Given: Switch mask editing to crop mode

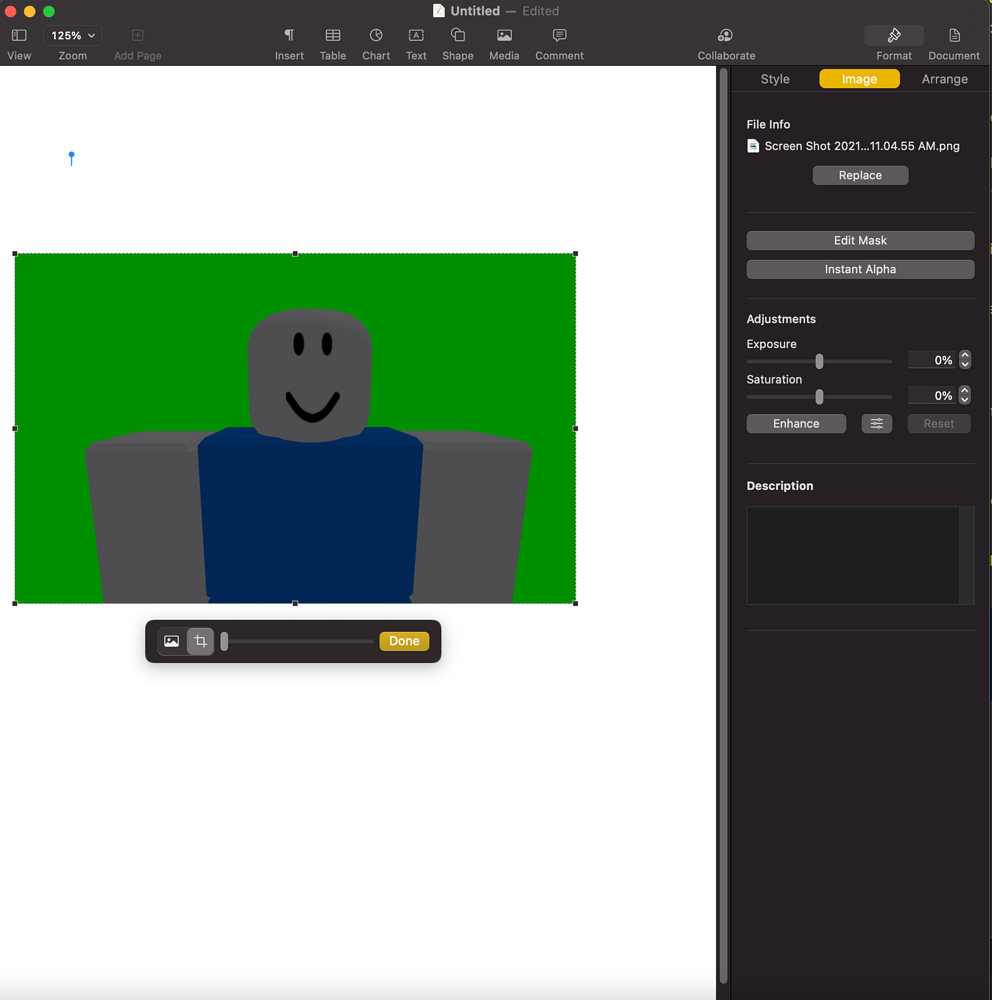Looking at the screenshot, I should (x=200, y=641).
